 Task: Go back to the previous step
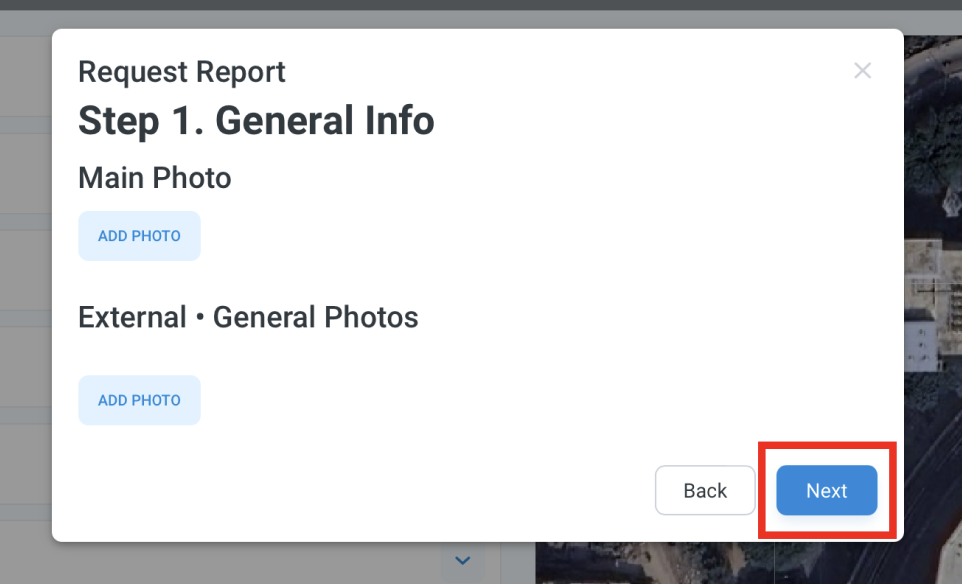(705, 490)
